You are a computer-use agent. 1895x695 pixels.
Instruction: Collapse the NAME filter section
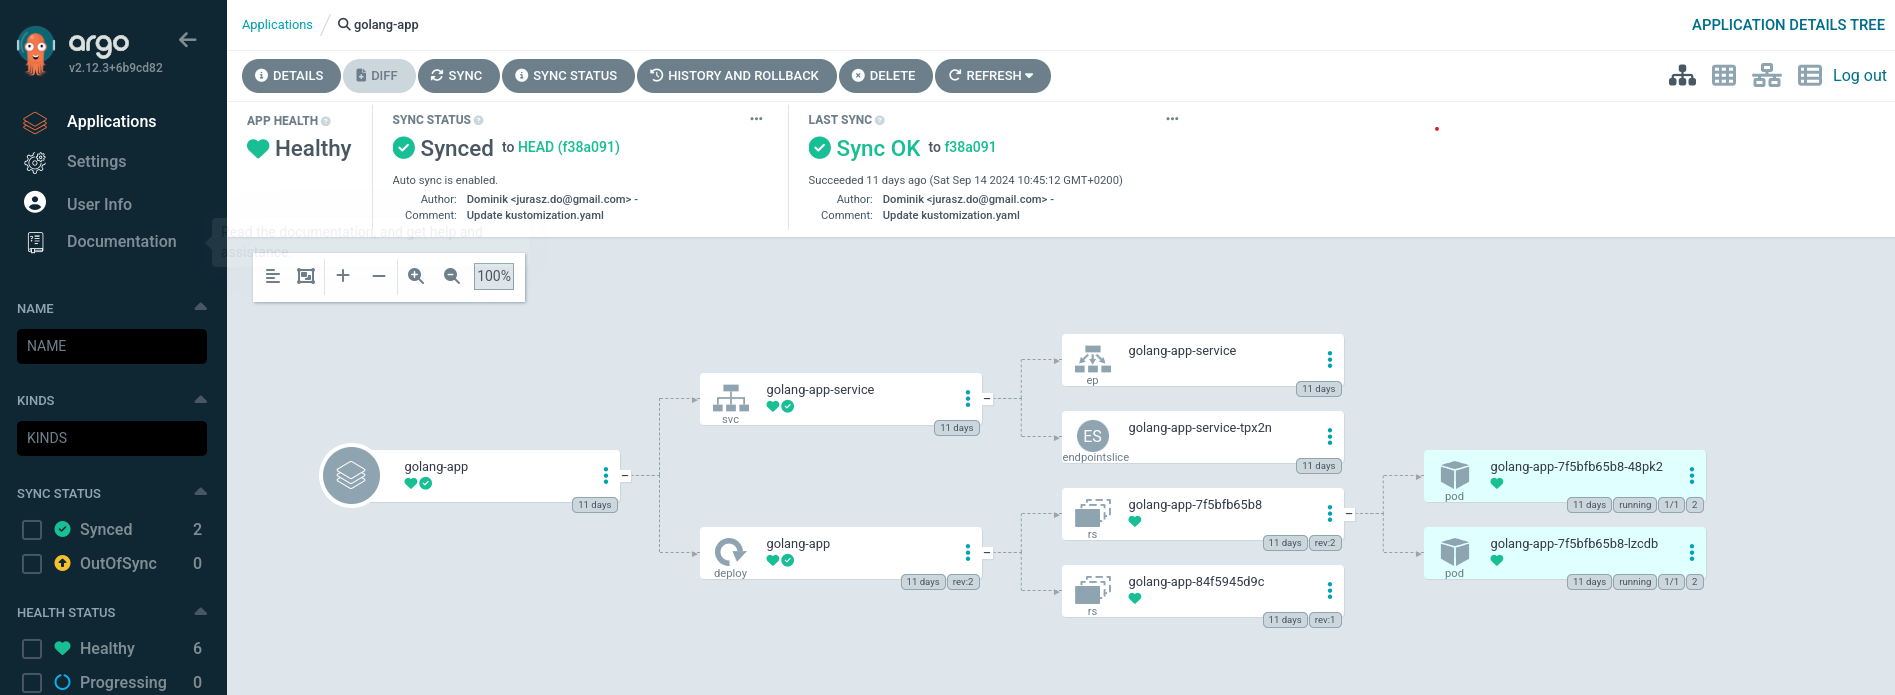click(x=200, y=307)
